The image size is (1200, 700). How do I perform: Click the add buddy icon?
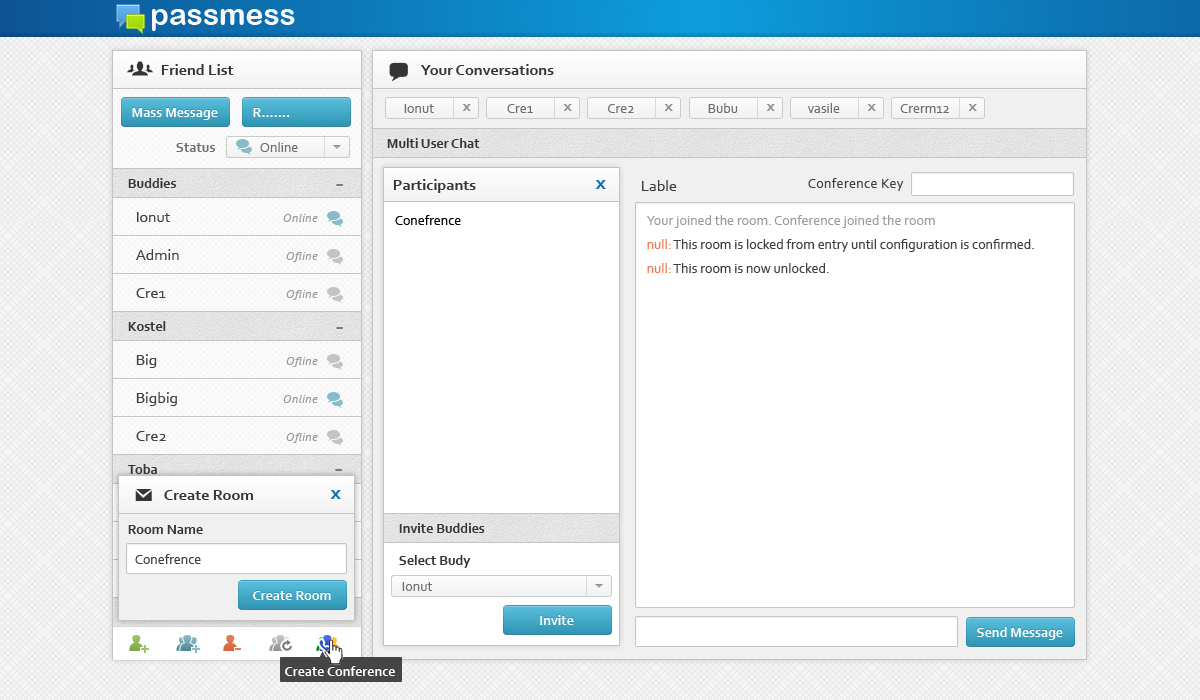coord(139,644)
